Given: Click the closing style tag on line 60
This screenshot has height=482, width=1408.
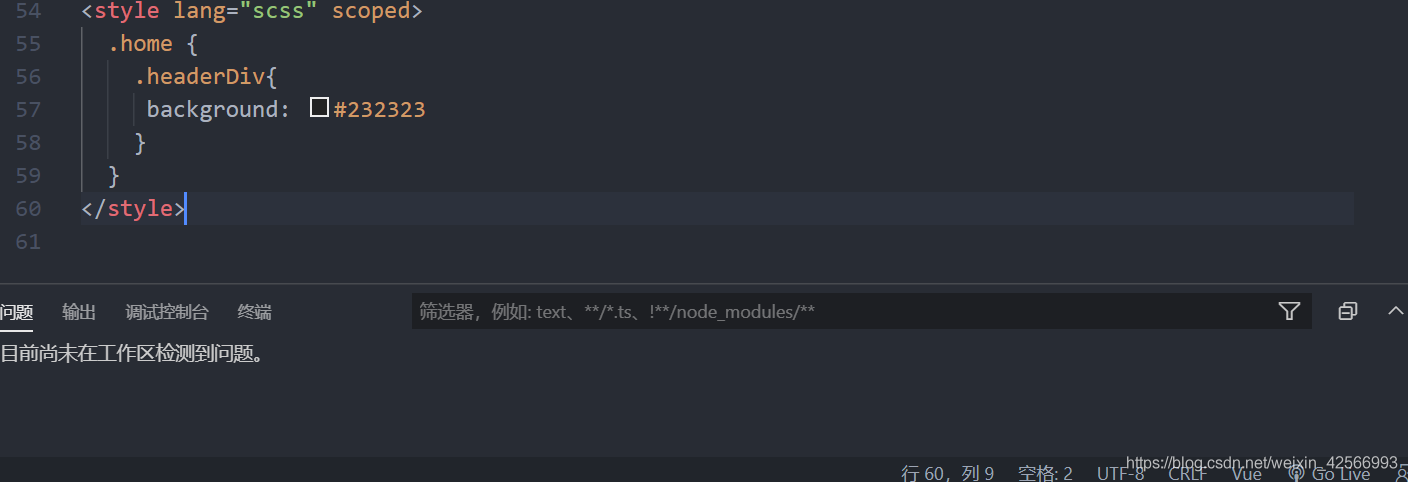Looking at the screenshot, I should [x=133, y=208].
